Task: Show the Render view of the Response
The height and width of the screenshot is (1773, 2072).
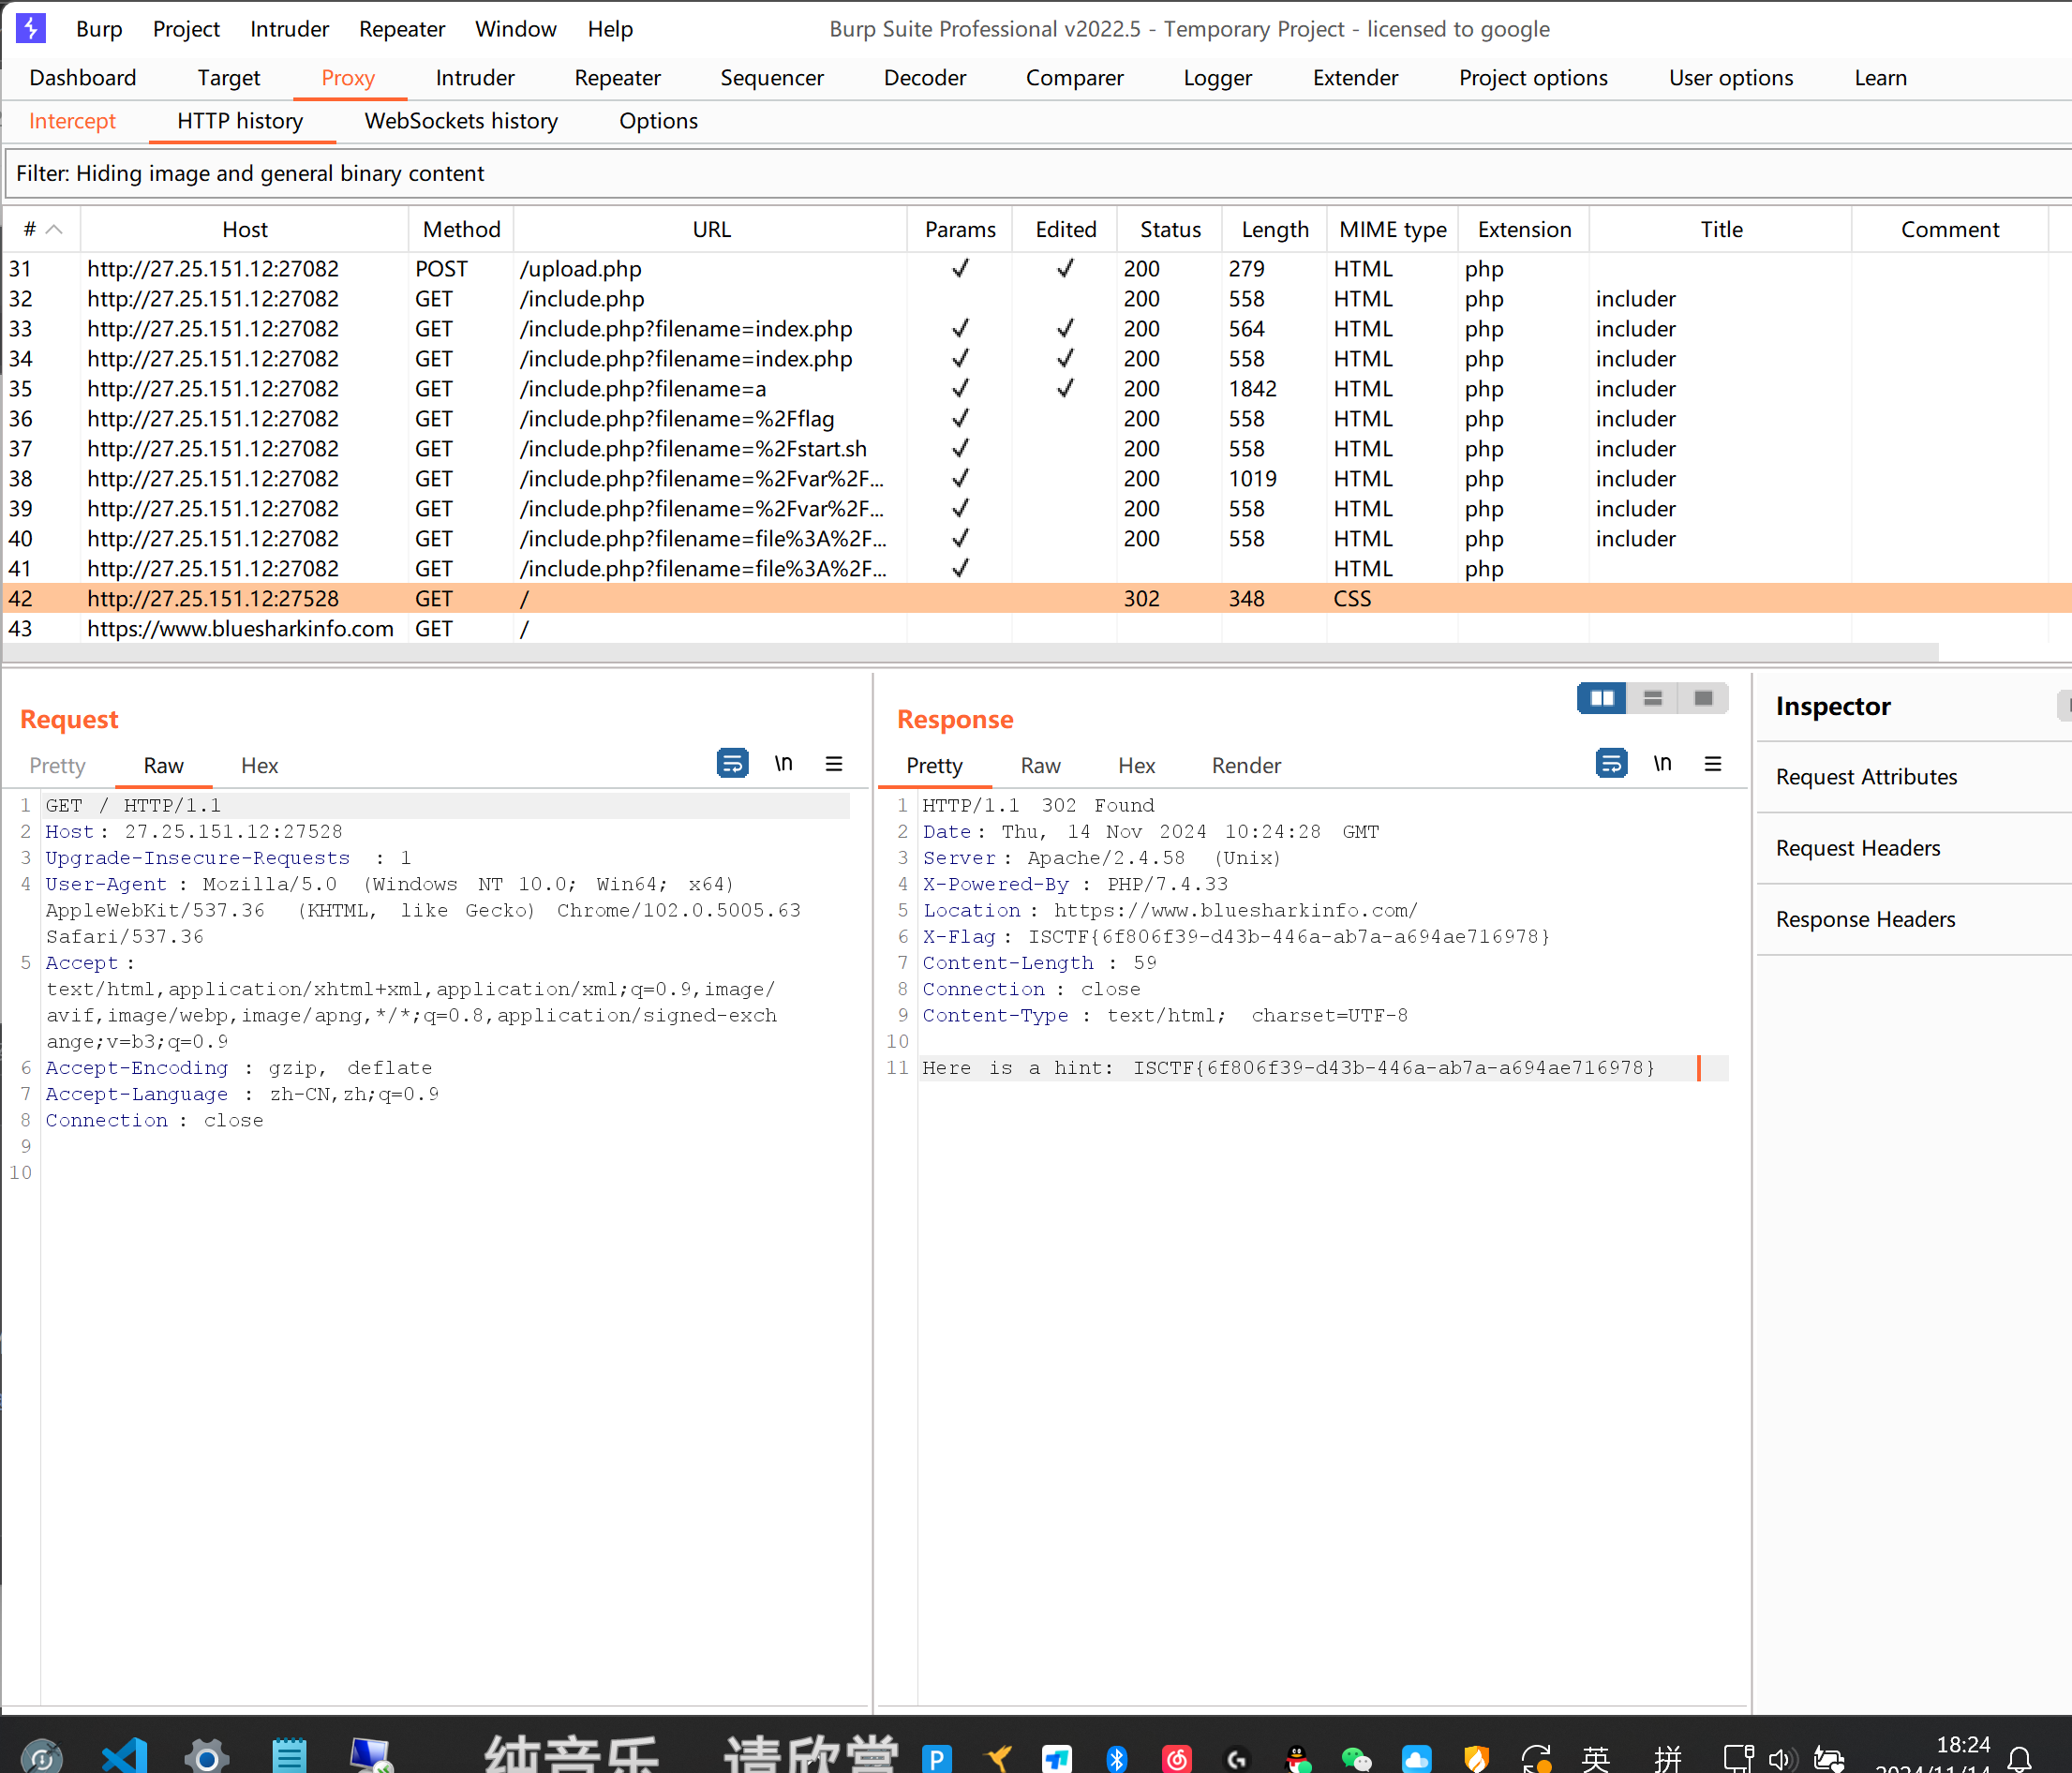Action: coord(1245,765)
